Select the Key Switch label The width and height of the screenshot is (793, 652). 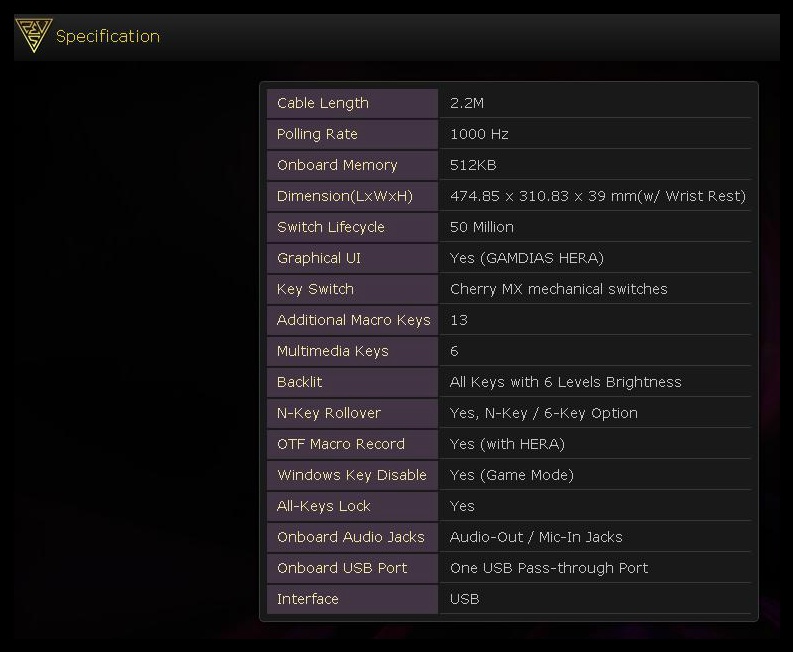315,289
